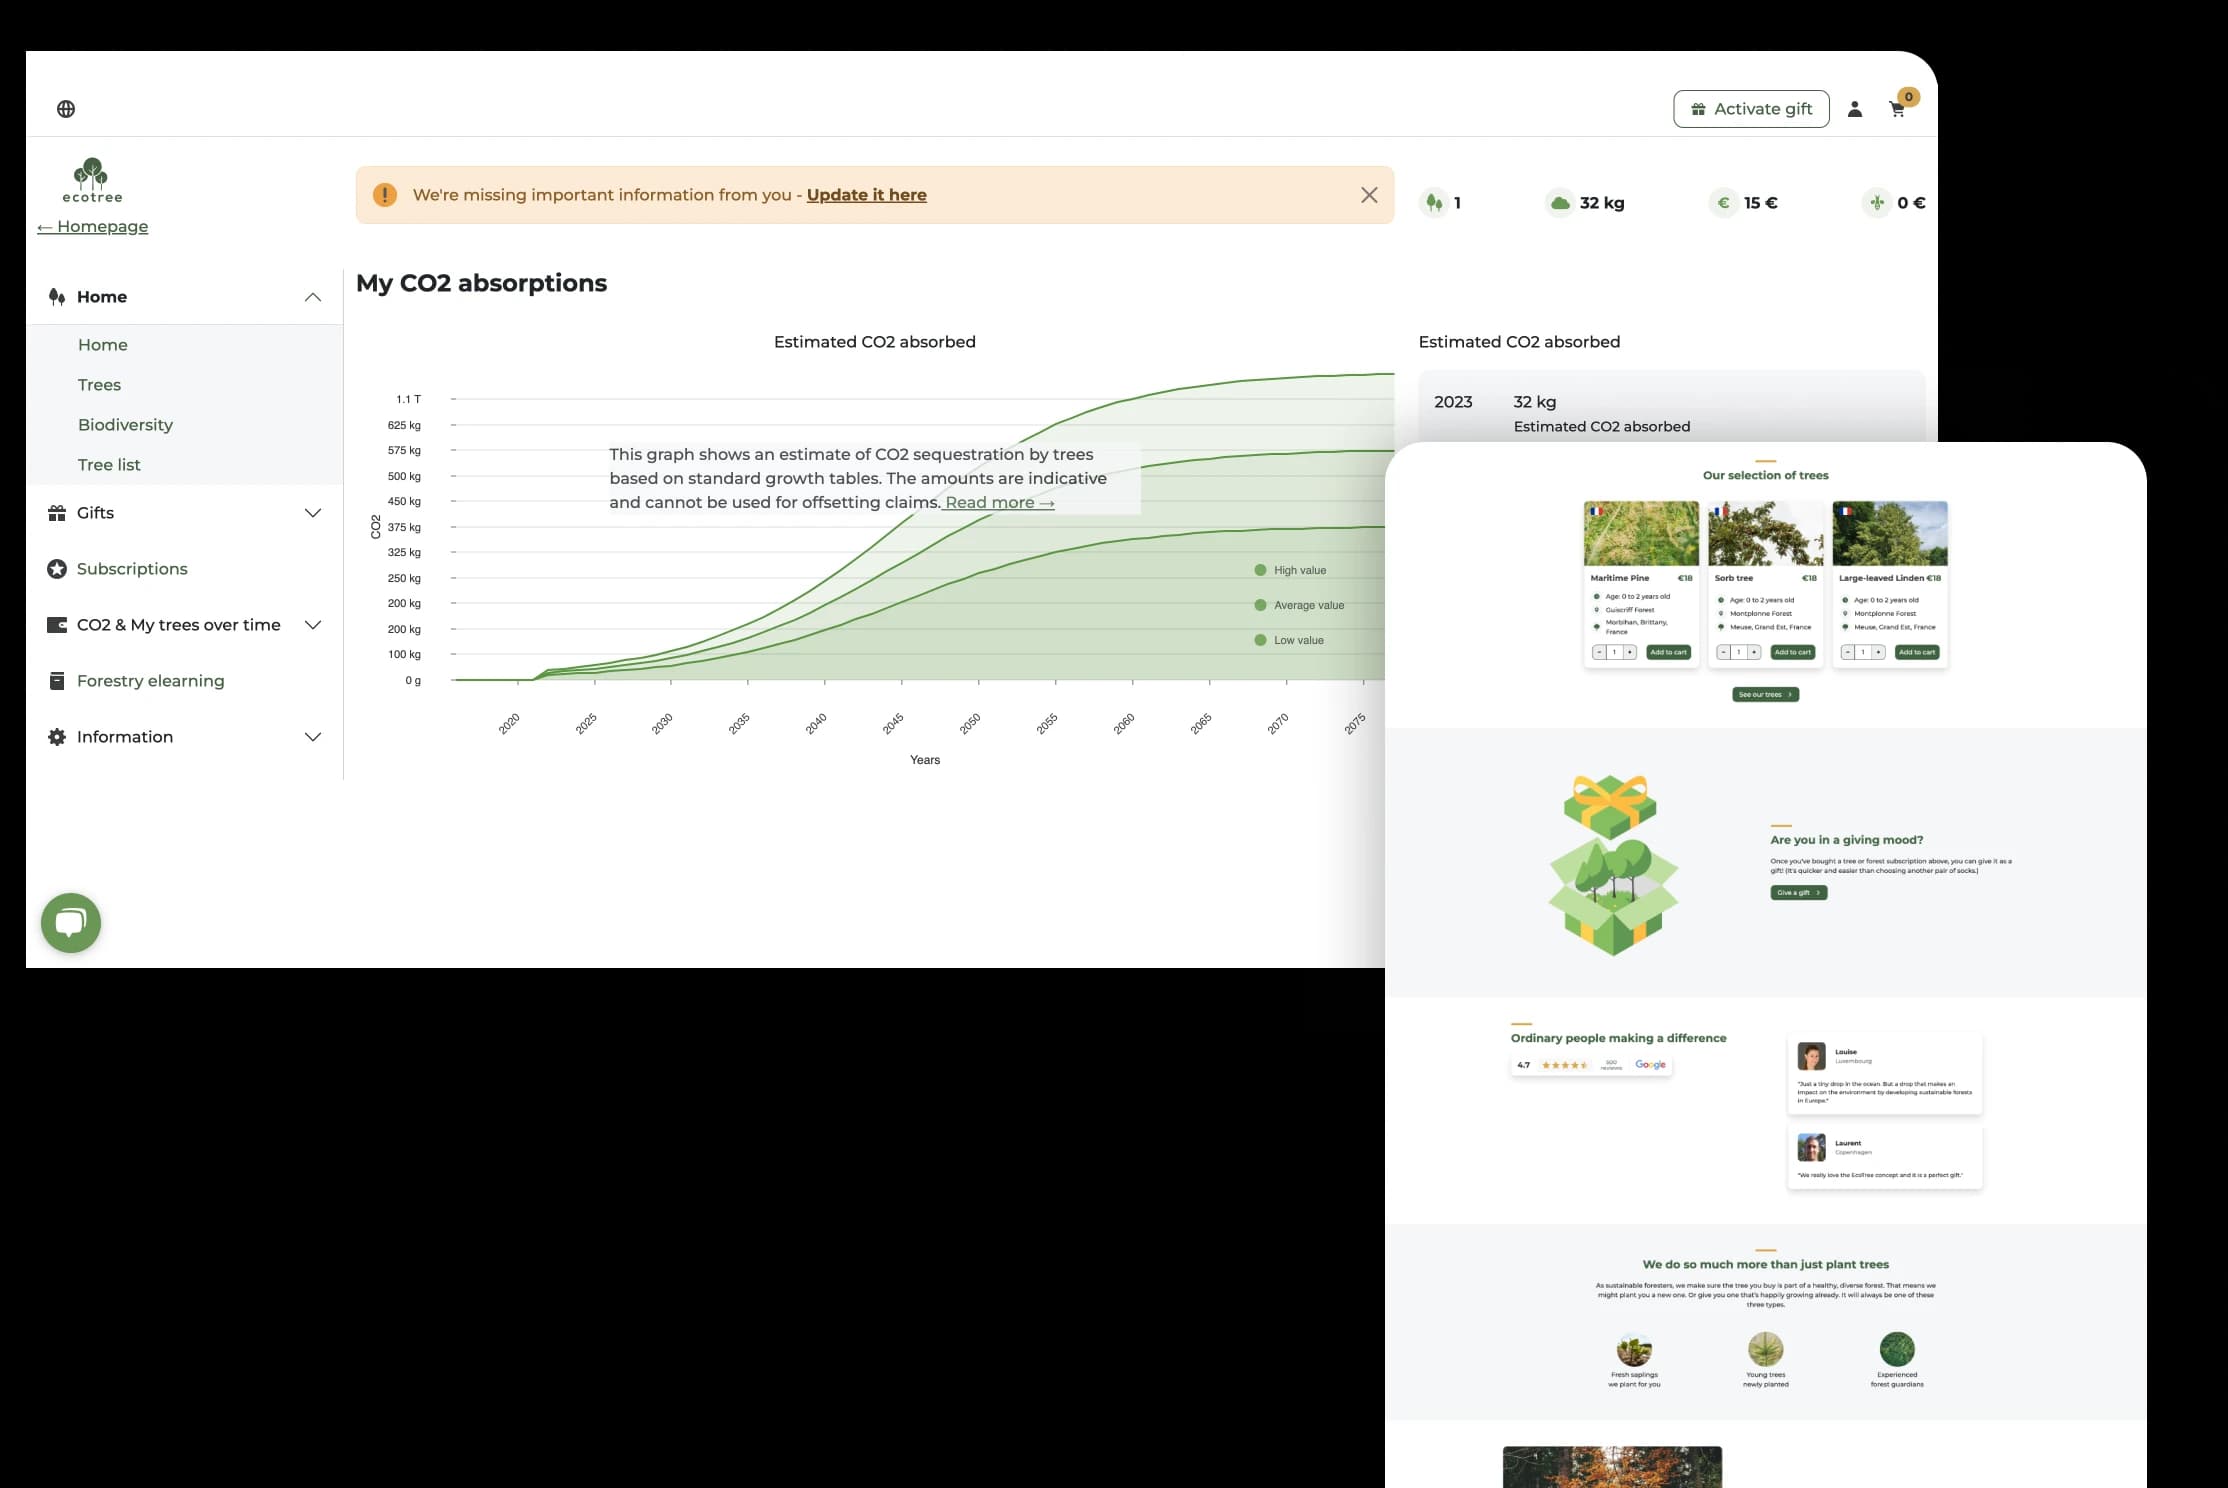
Task: Dismiss the missing information banner
Action: point(1369,195)
